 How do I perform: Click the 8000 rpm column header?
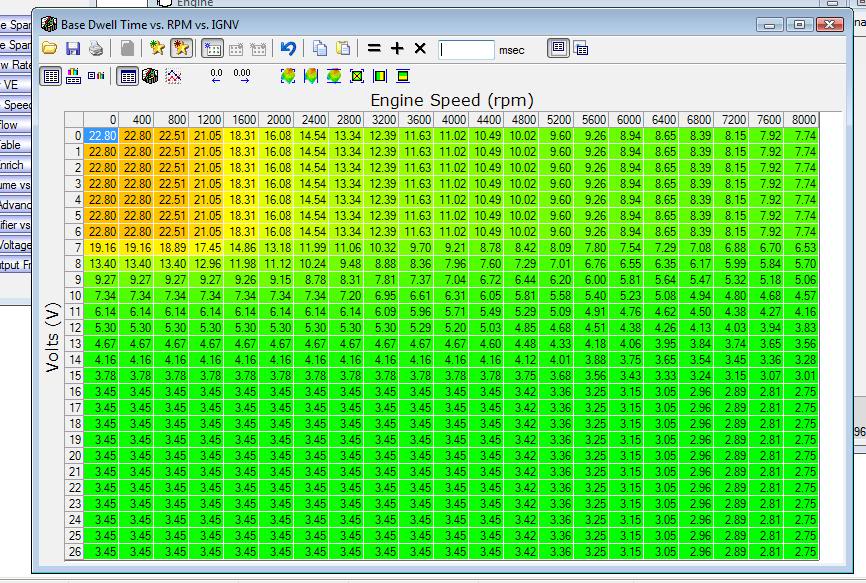(x=802, y=120)
